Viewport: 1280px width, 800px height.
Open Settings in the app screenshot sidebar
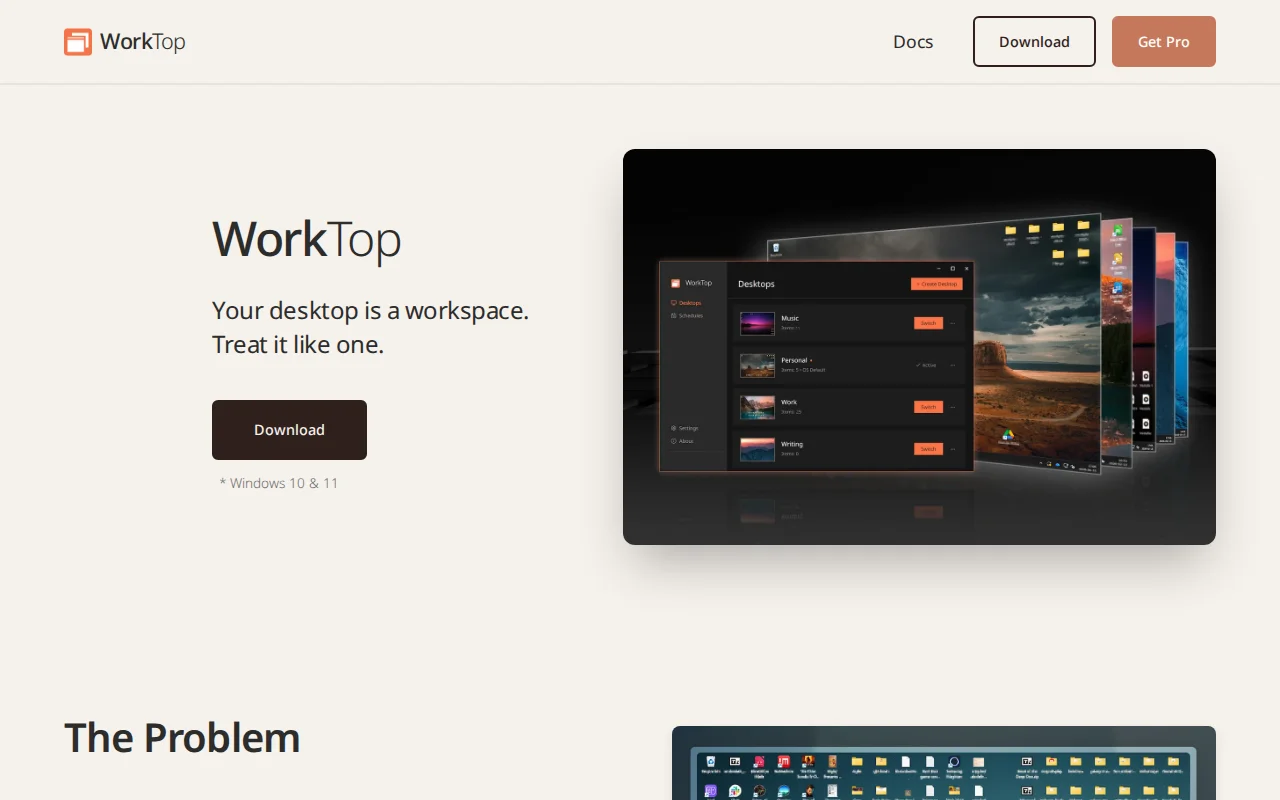pyautogui.click(x=685, y=428)
